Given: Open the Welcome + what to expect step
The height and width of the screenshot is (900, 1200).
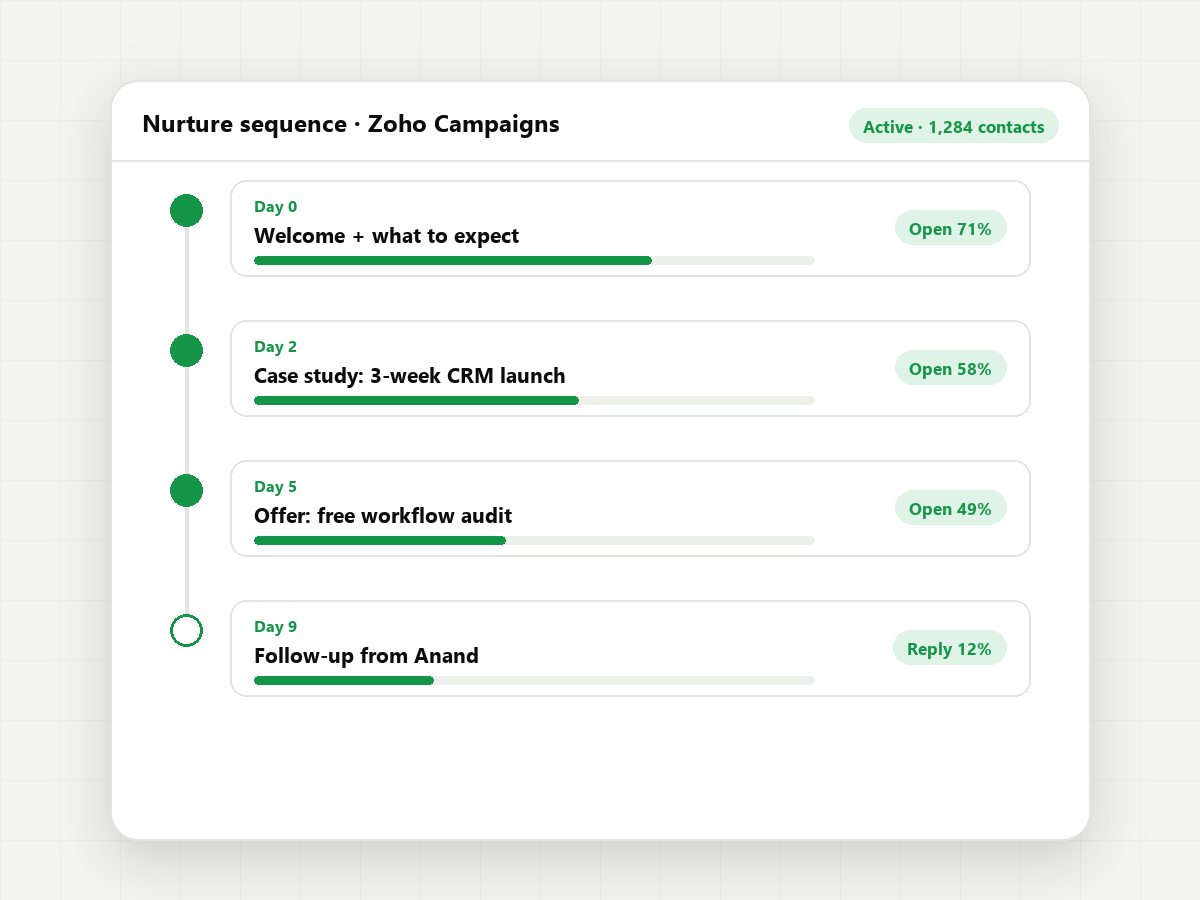Looking at the screenshot, I should tap(631, 228).
